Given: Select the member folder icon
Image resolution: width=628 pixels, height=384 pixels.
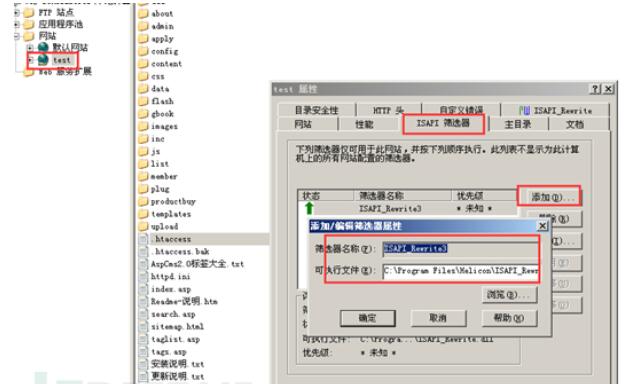Looking at the screenshot, I should [143, 176].
